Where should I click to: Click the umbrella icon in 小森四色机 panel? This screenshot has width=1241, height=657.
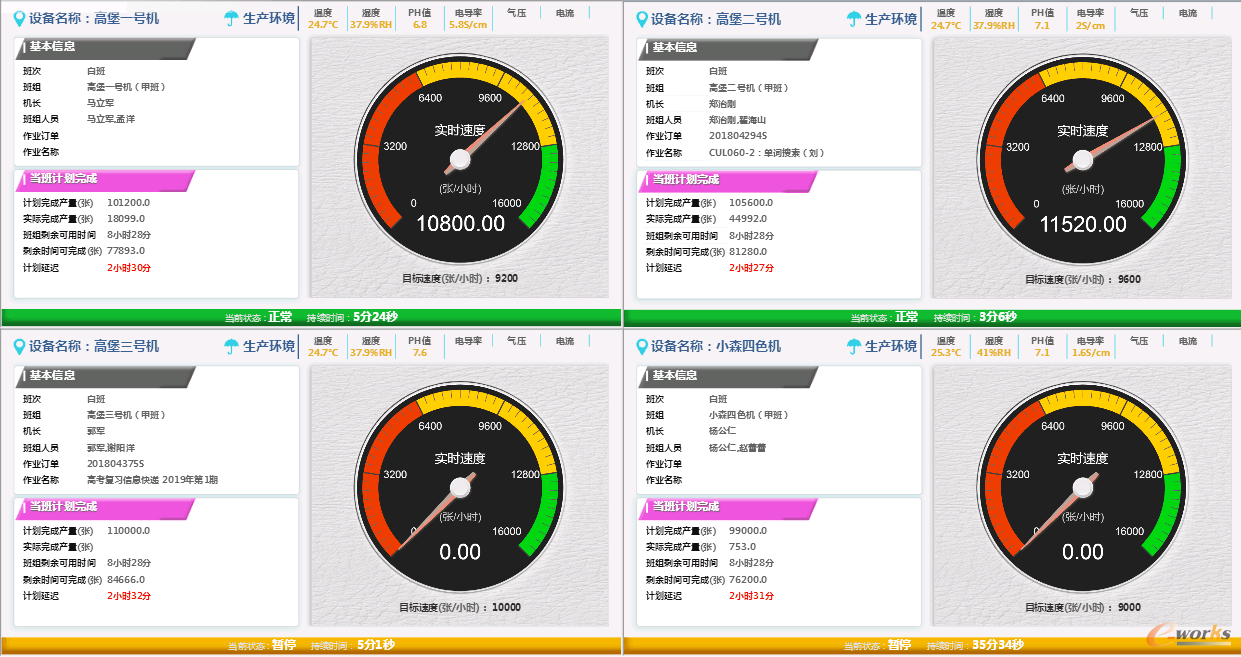(x=854, y=346)
